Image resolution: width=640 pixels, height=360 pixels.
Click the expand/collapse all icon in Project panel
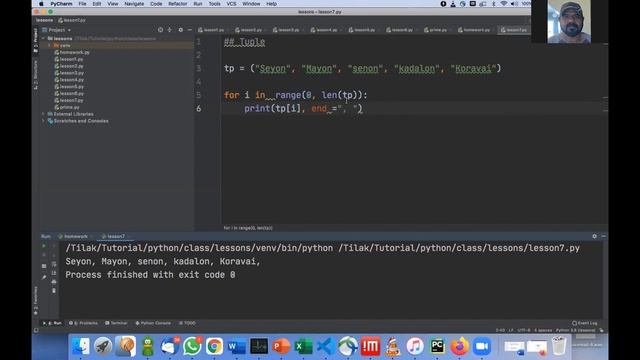click(x=170, y=30)
